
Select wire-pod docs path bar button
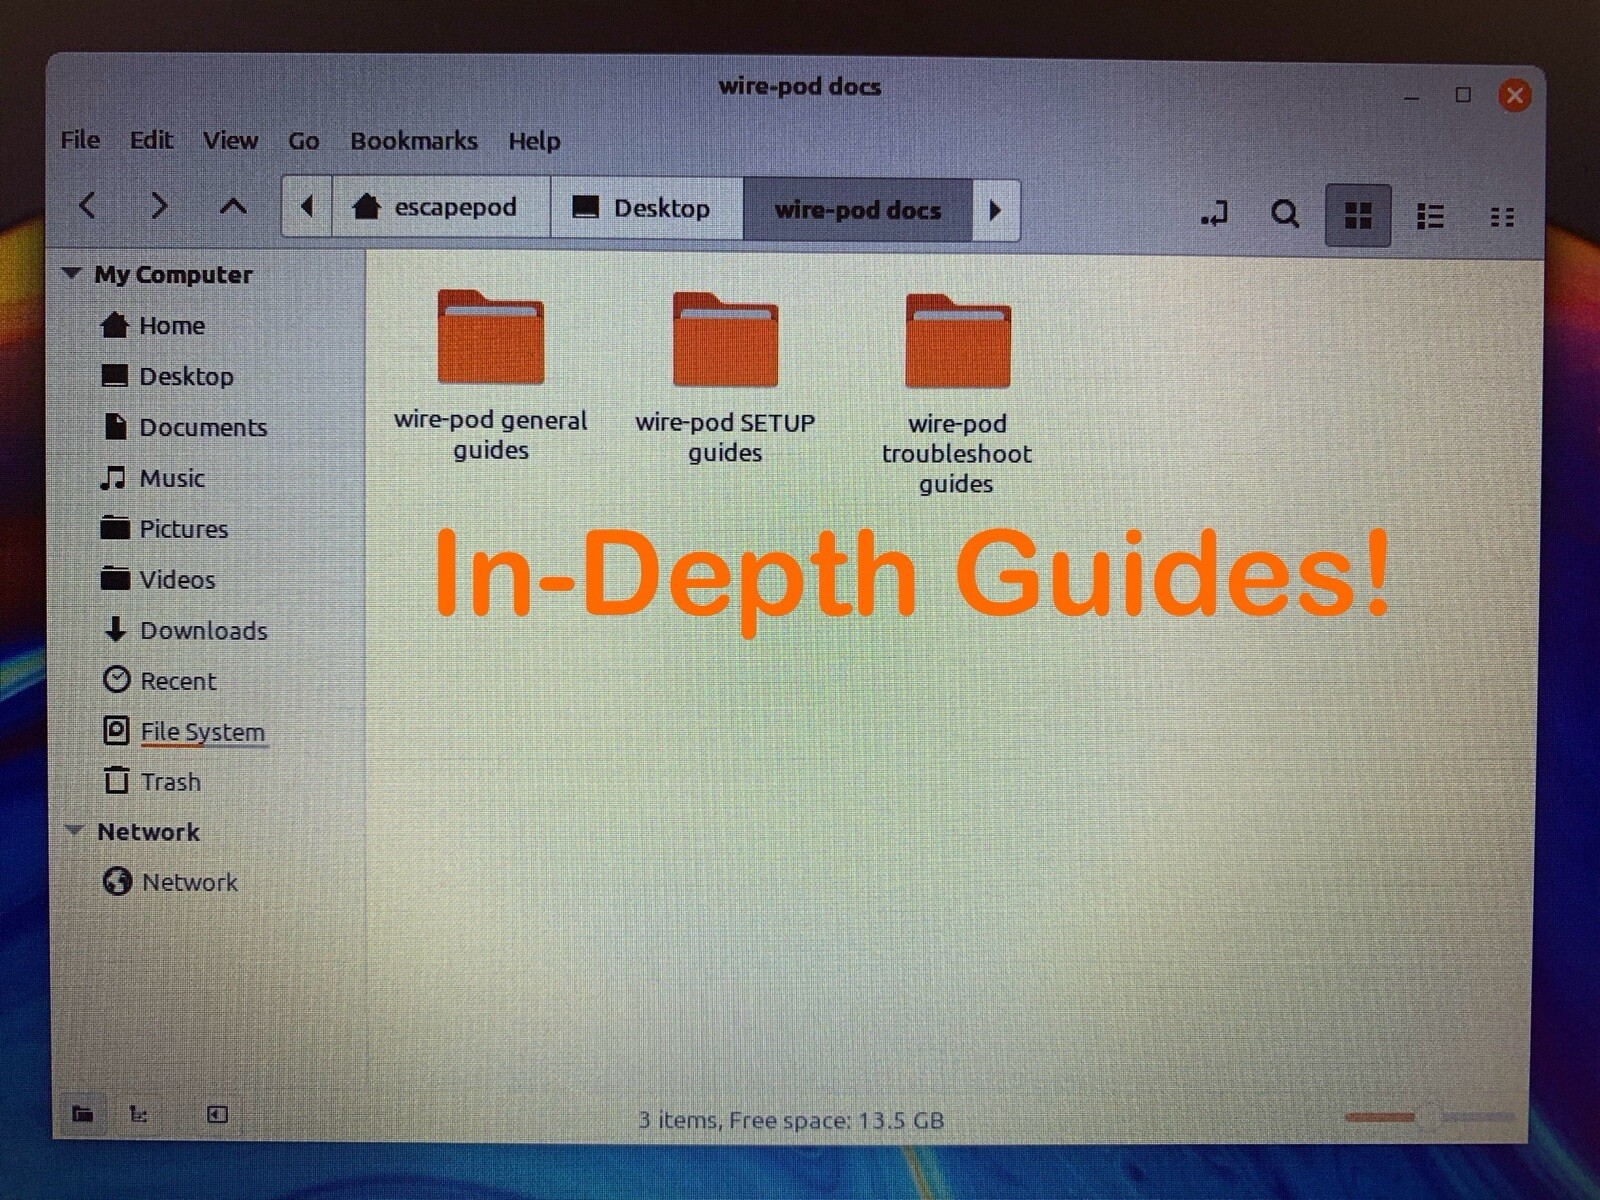tap(858, 210)
